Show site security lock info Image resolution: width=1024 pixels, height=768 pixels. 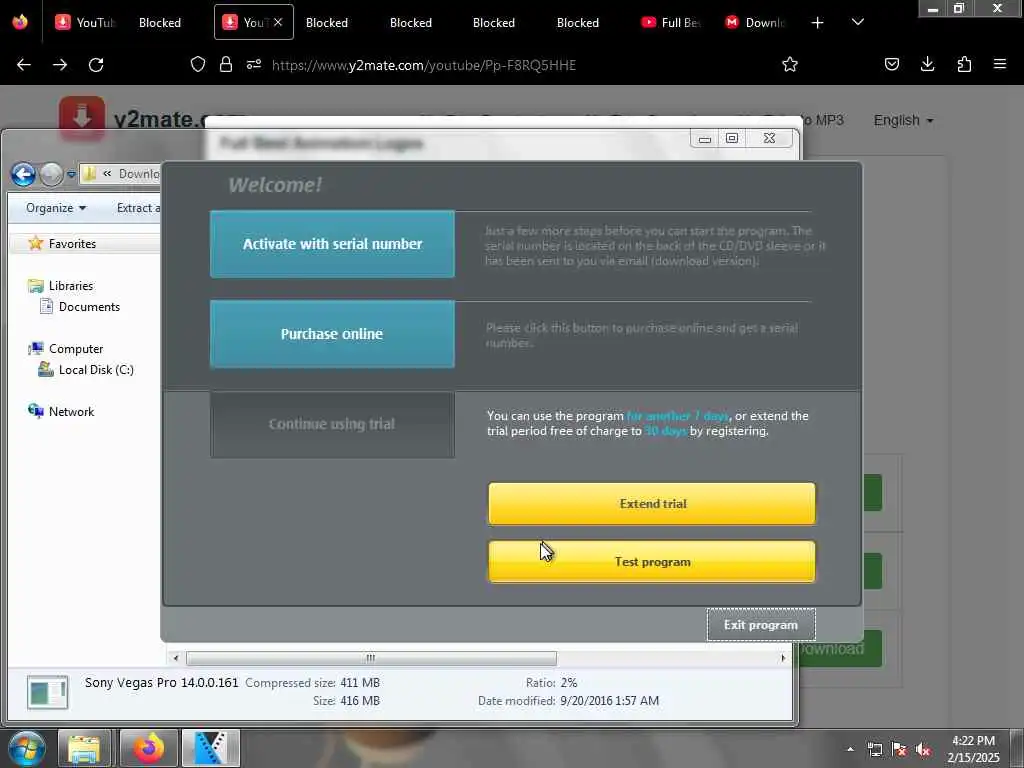226,64
